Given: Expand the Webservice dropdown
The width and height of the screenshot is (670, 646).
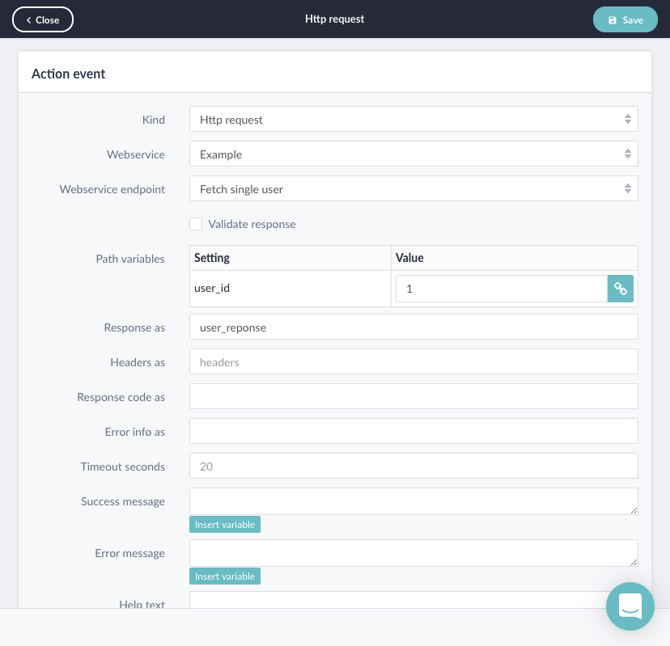Looking at the screenshot, I should (x=413, y=154).
